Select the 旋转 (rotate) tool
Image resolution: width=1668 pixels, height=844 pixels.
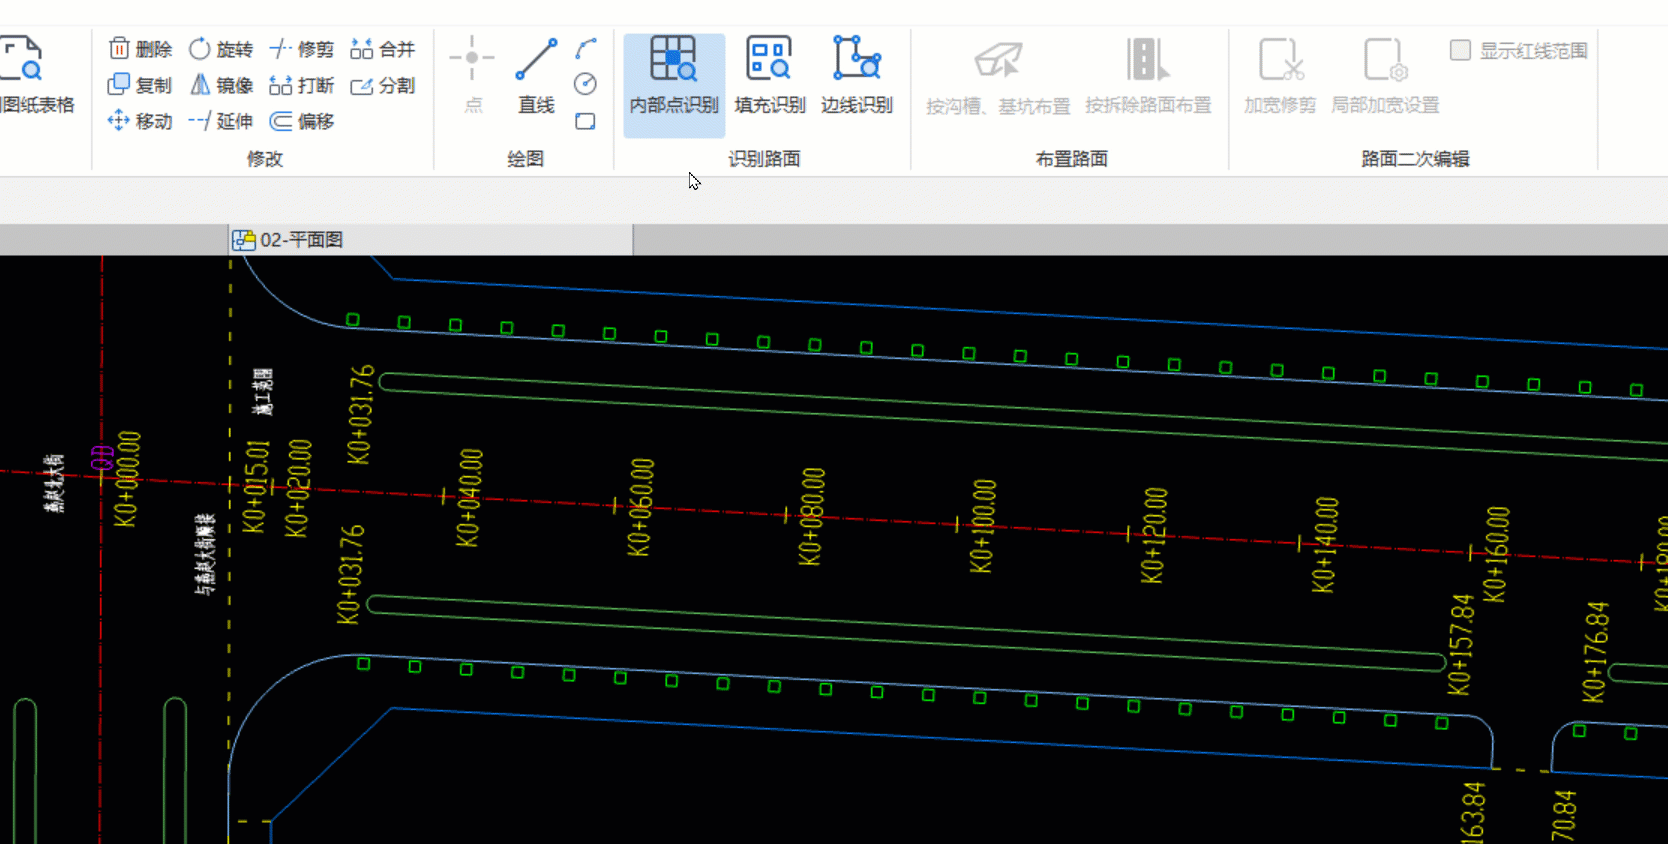[x=221, y=49]
